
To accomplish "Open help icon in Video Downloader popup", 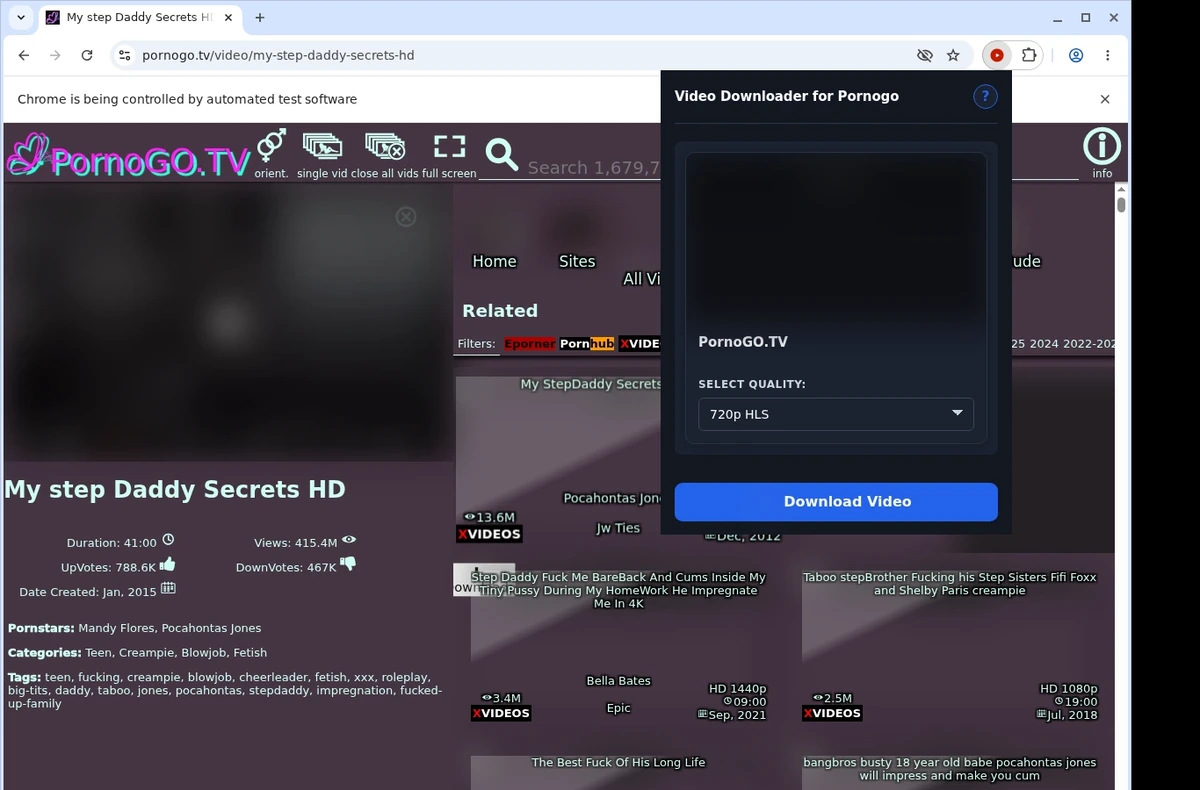I will click(x=985, y=96).
